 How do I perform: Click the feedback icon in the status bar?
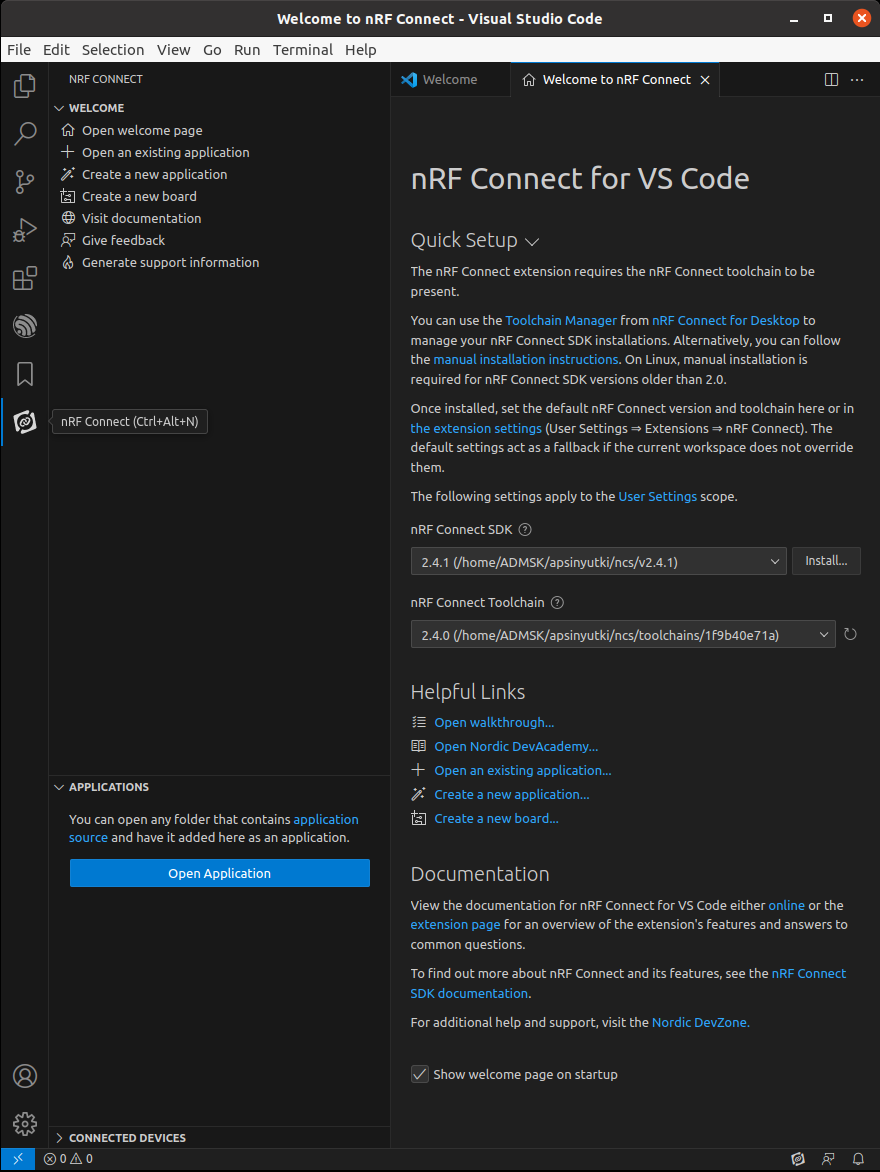(x=828, y=1159)
